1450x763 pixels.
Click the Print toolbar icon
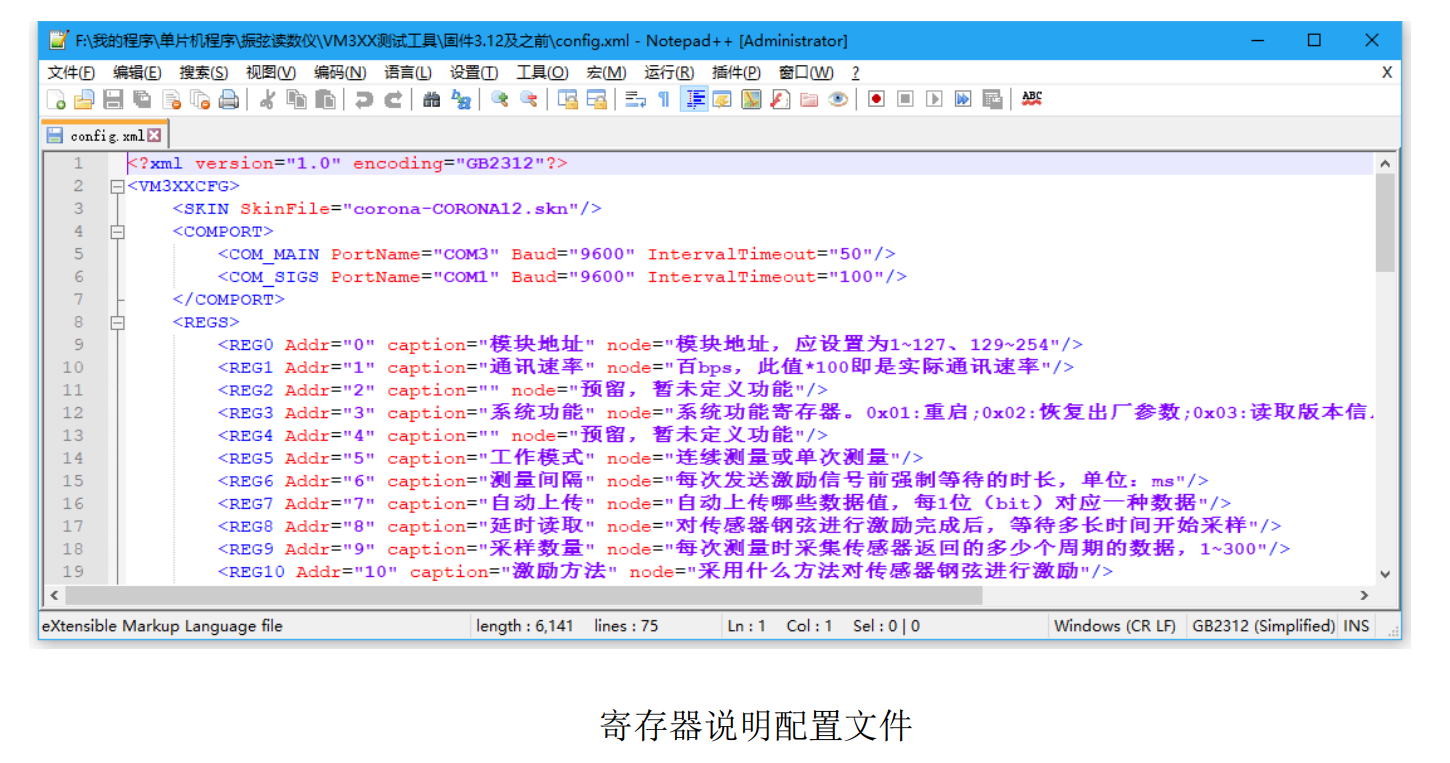[229, 99]
